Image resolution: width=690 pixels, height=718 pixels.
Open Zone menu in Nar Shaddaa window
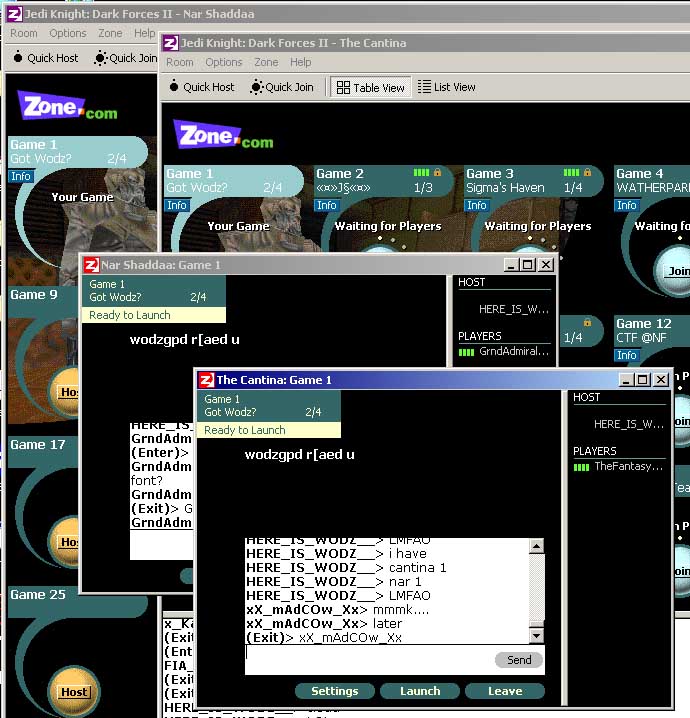pos(110,33)
